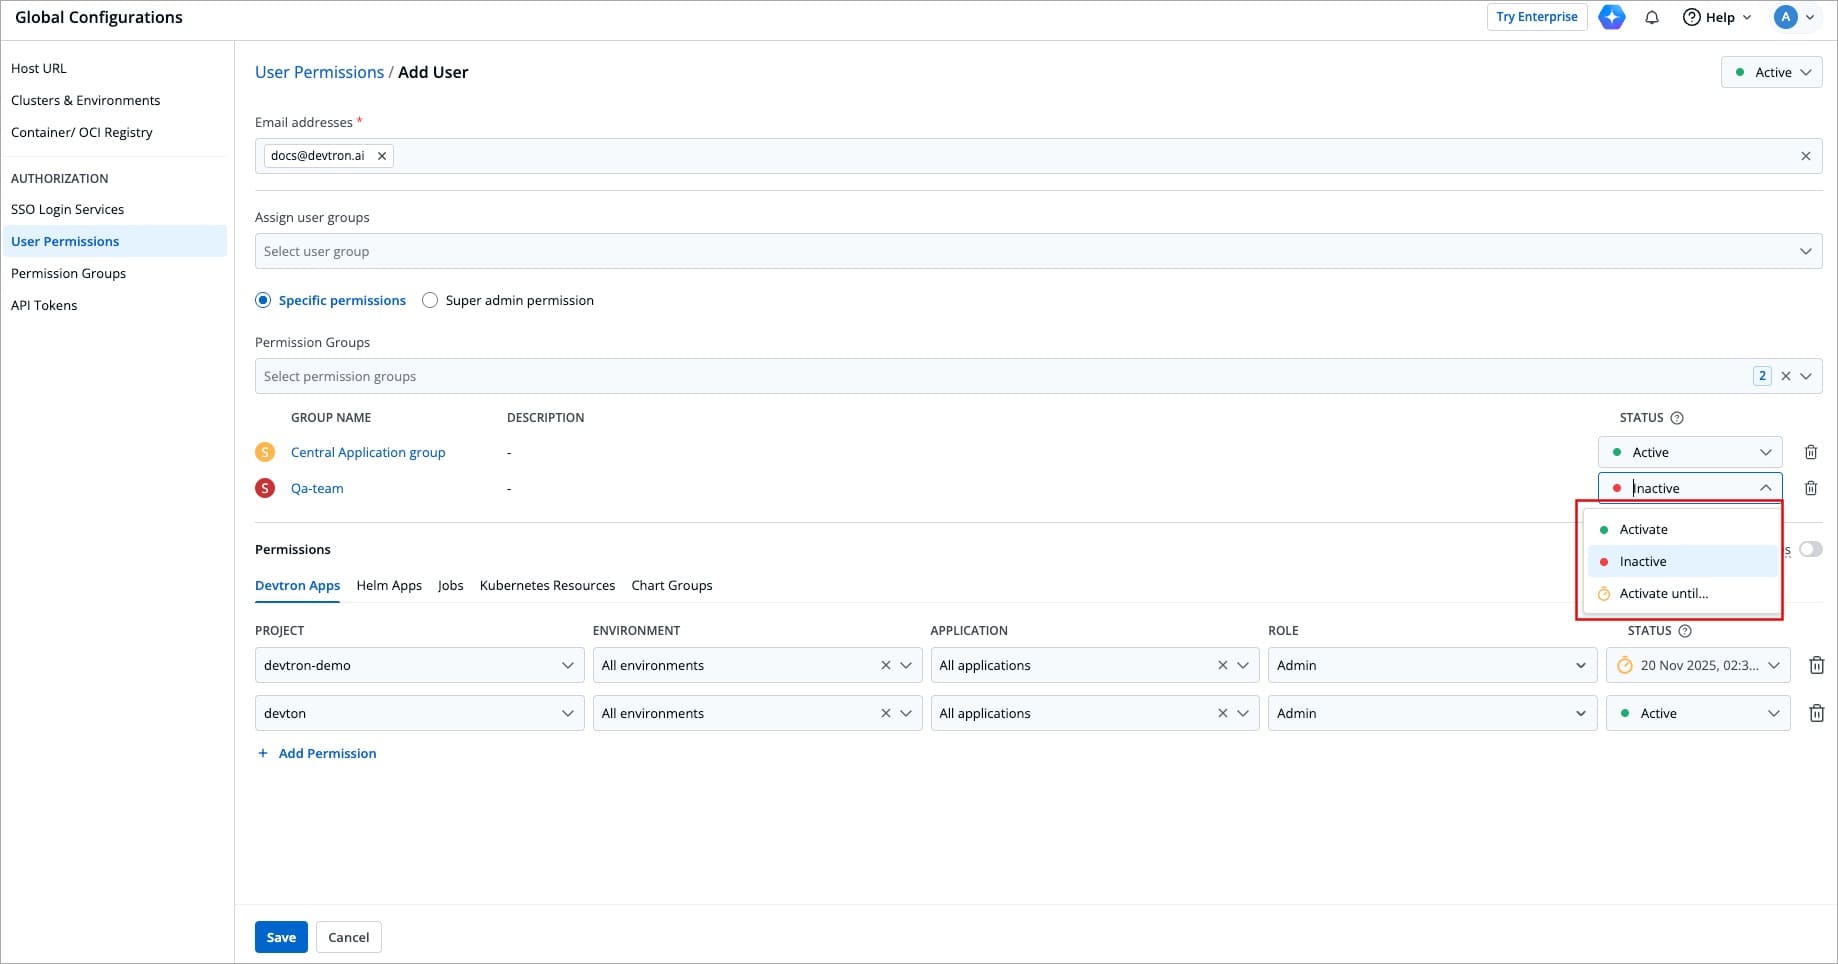Delete the Central Application group row
Screen dimensions: 1838x964
tap(1810, 452)
